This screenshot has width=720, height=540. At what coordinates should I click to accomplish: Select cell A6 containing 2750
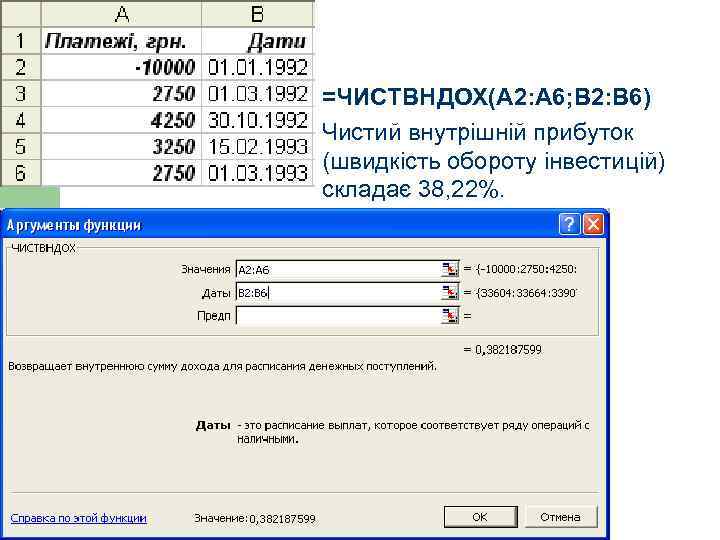click(x=121, y=173)
